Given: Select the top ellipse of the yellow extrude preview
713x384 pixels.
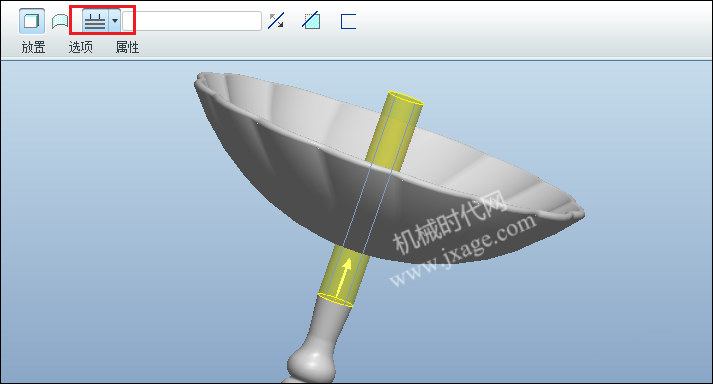Looking at the screenshot, I should [405, 99].
